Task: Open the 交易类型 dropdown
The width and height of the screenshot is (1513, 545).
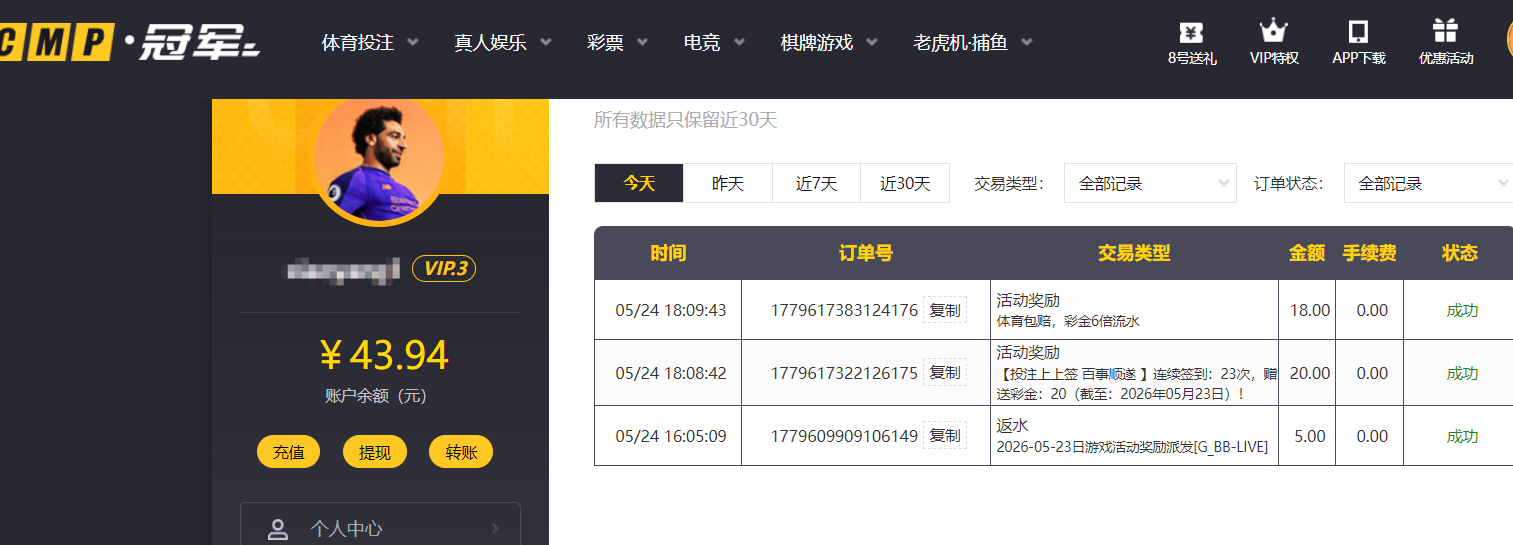Action: point(1150,183)
